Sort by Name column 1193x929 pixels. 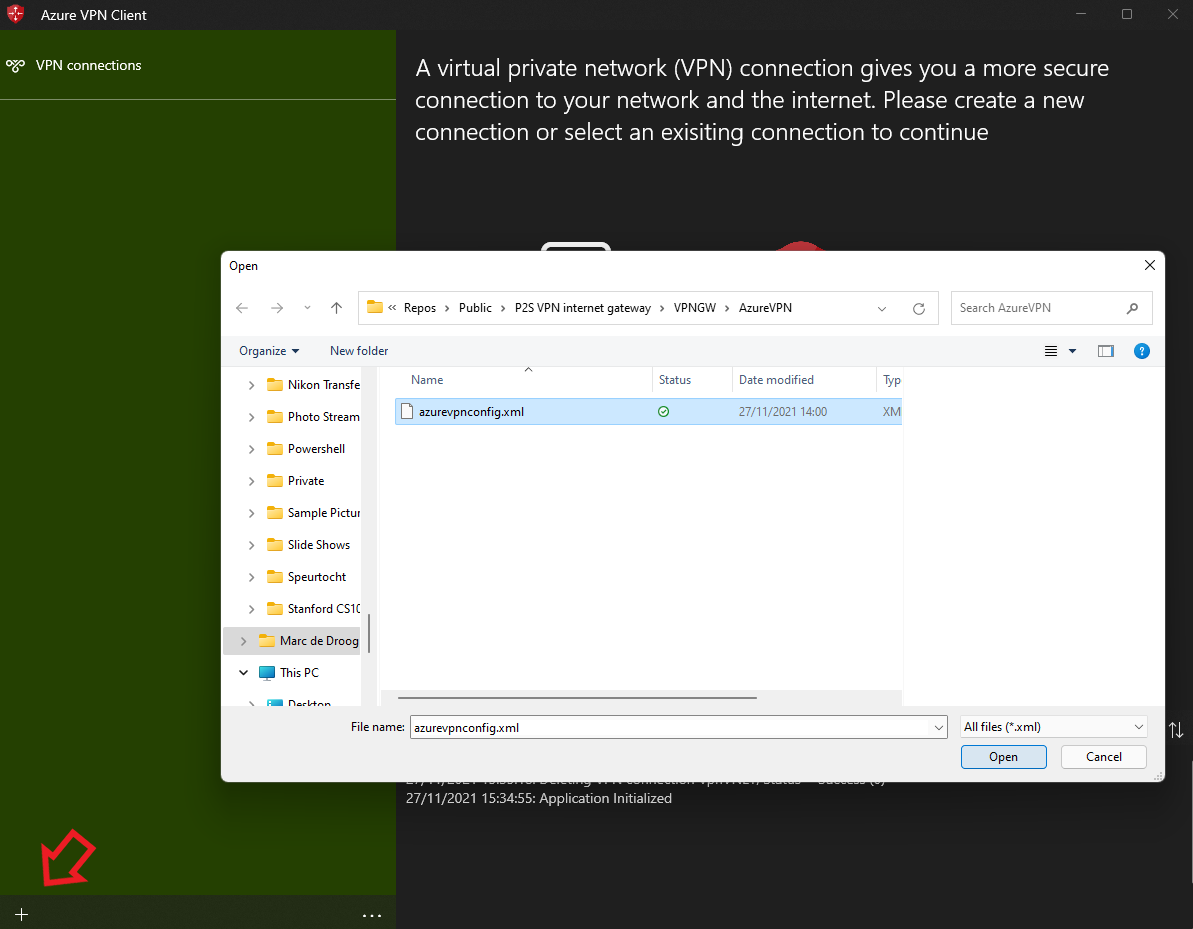(x=427, y=380)
